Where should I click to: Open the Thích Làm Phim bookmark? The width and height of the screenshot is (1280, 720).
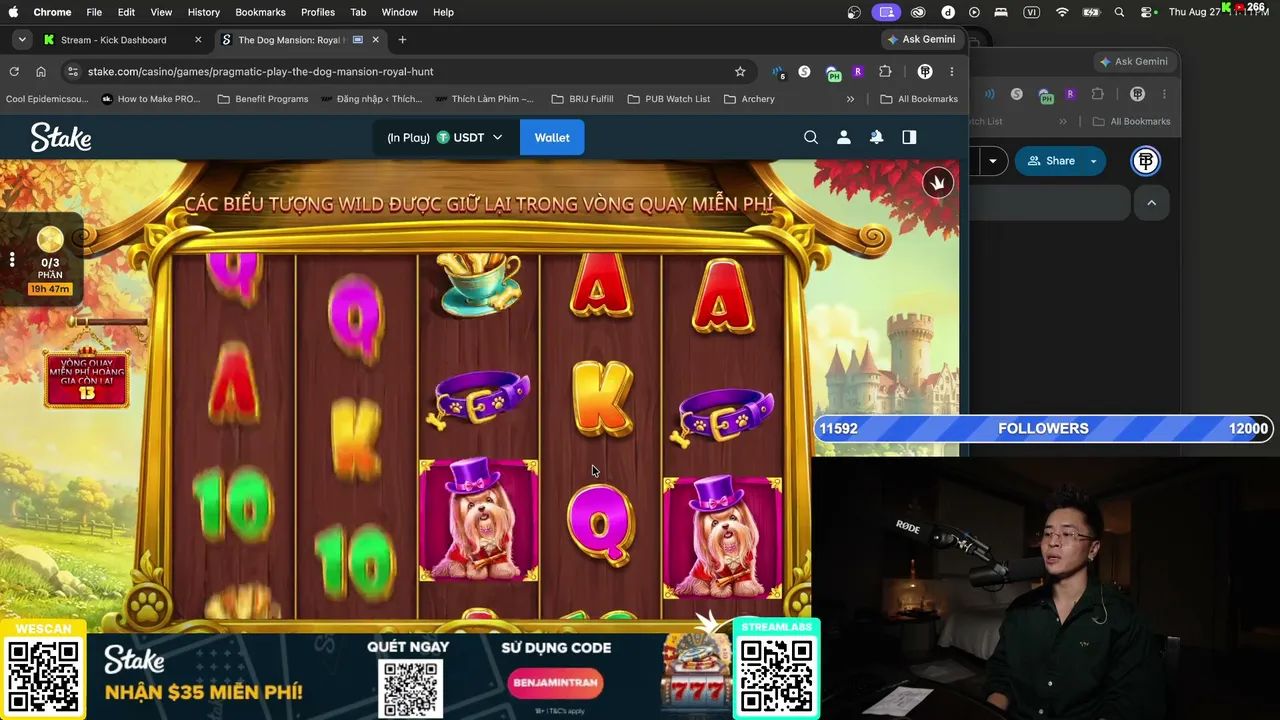(485, 99)
